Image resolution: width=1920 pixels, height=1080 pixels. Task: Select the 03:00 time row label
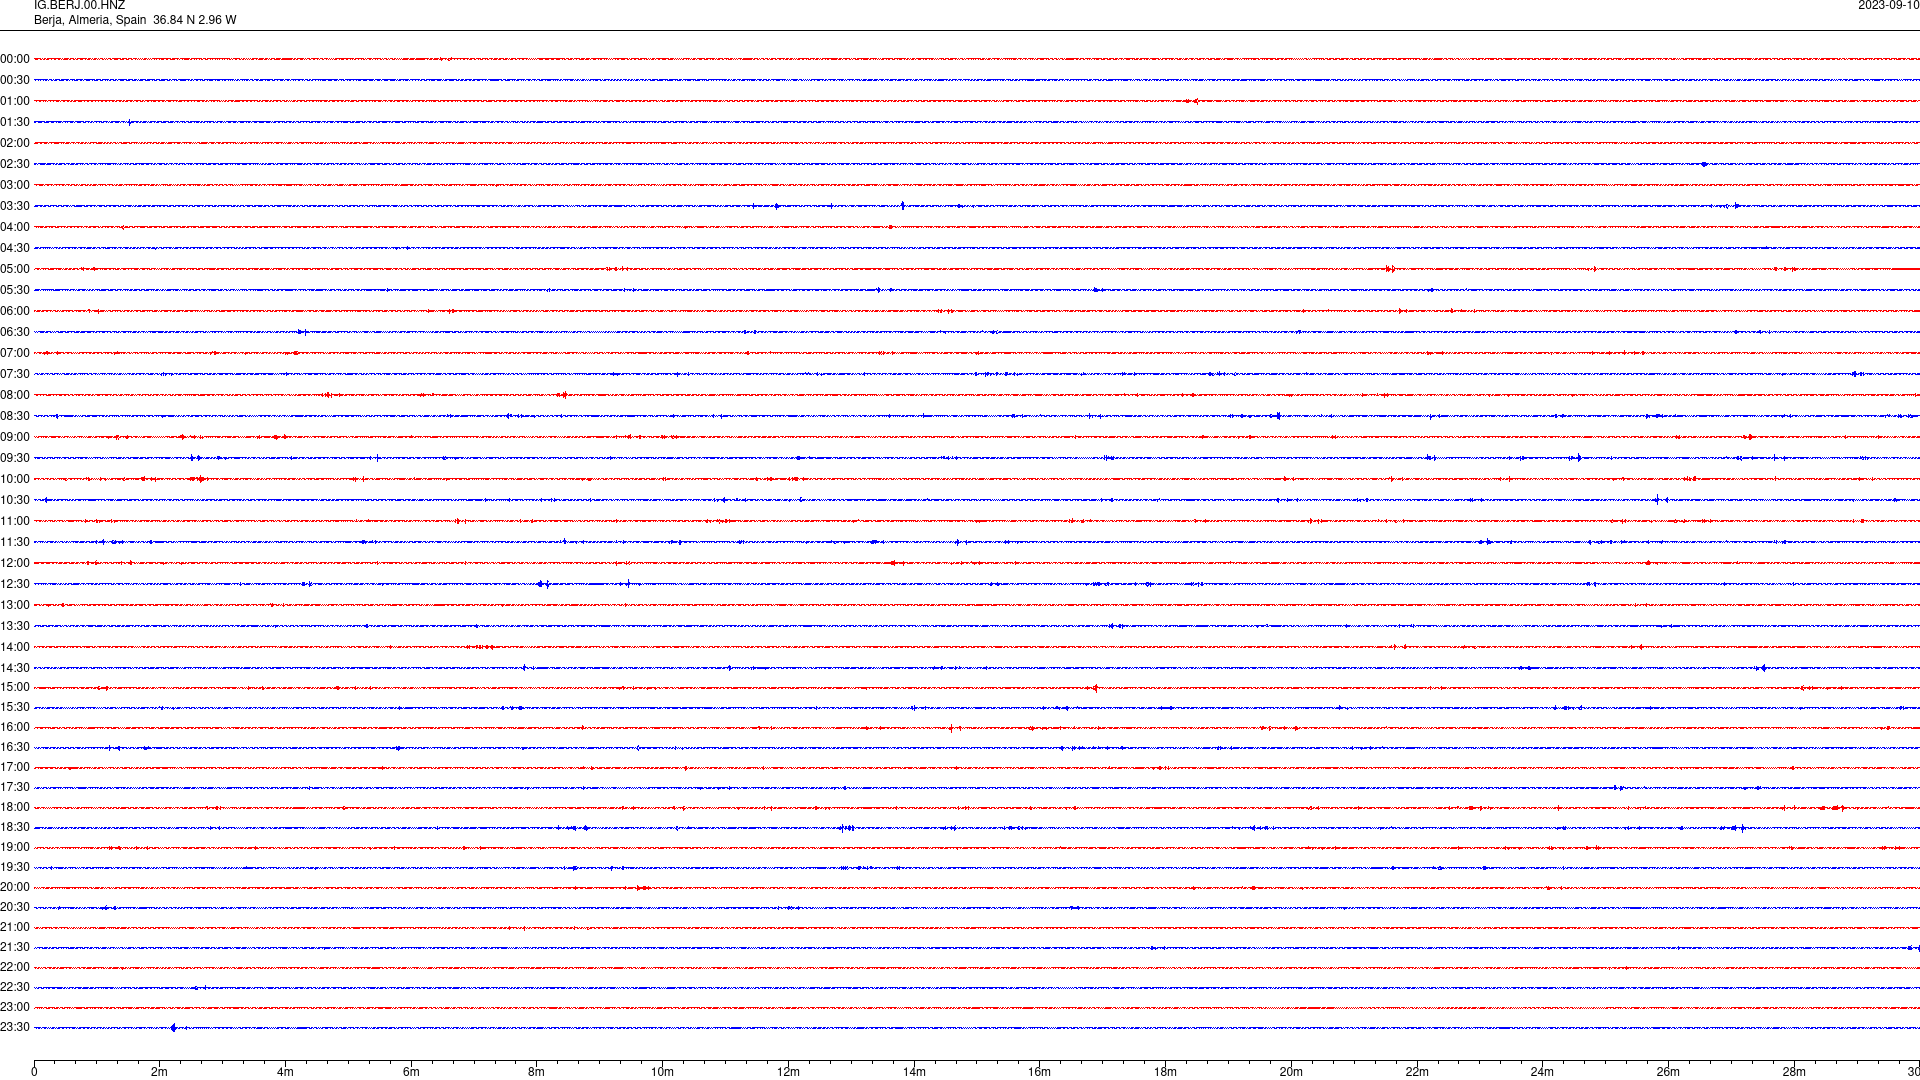coord(15,185)
